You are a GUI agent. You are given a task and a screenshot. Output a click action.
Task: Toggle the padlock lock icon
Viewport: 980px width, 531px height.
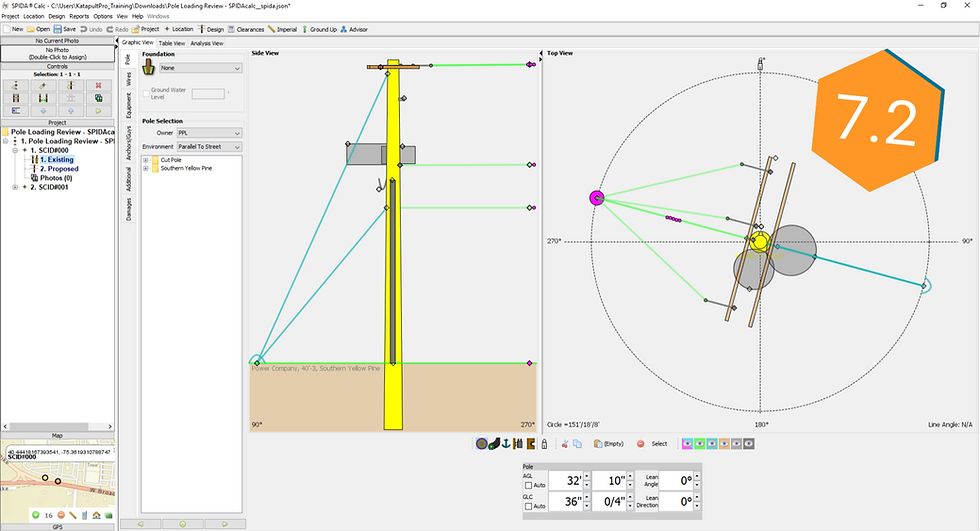(x=544, y=444)
